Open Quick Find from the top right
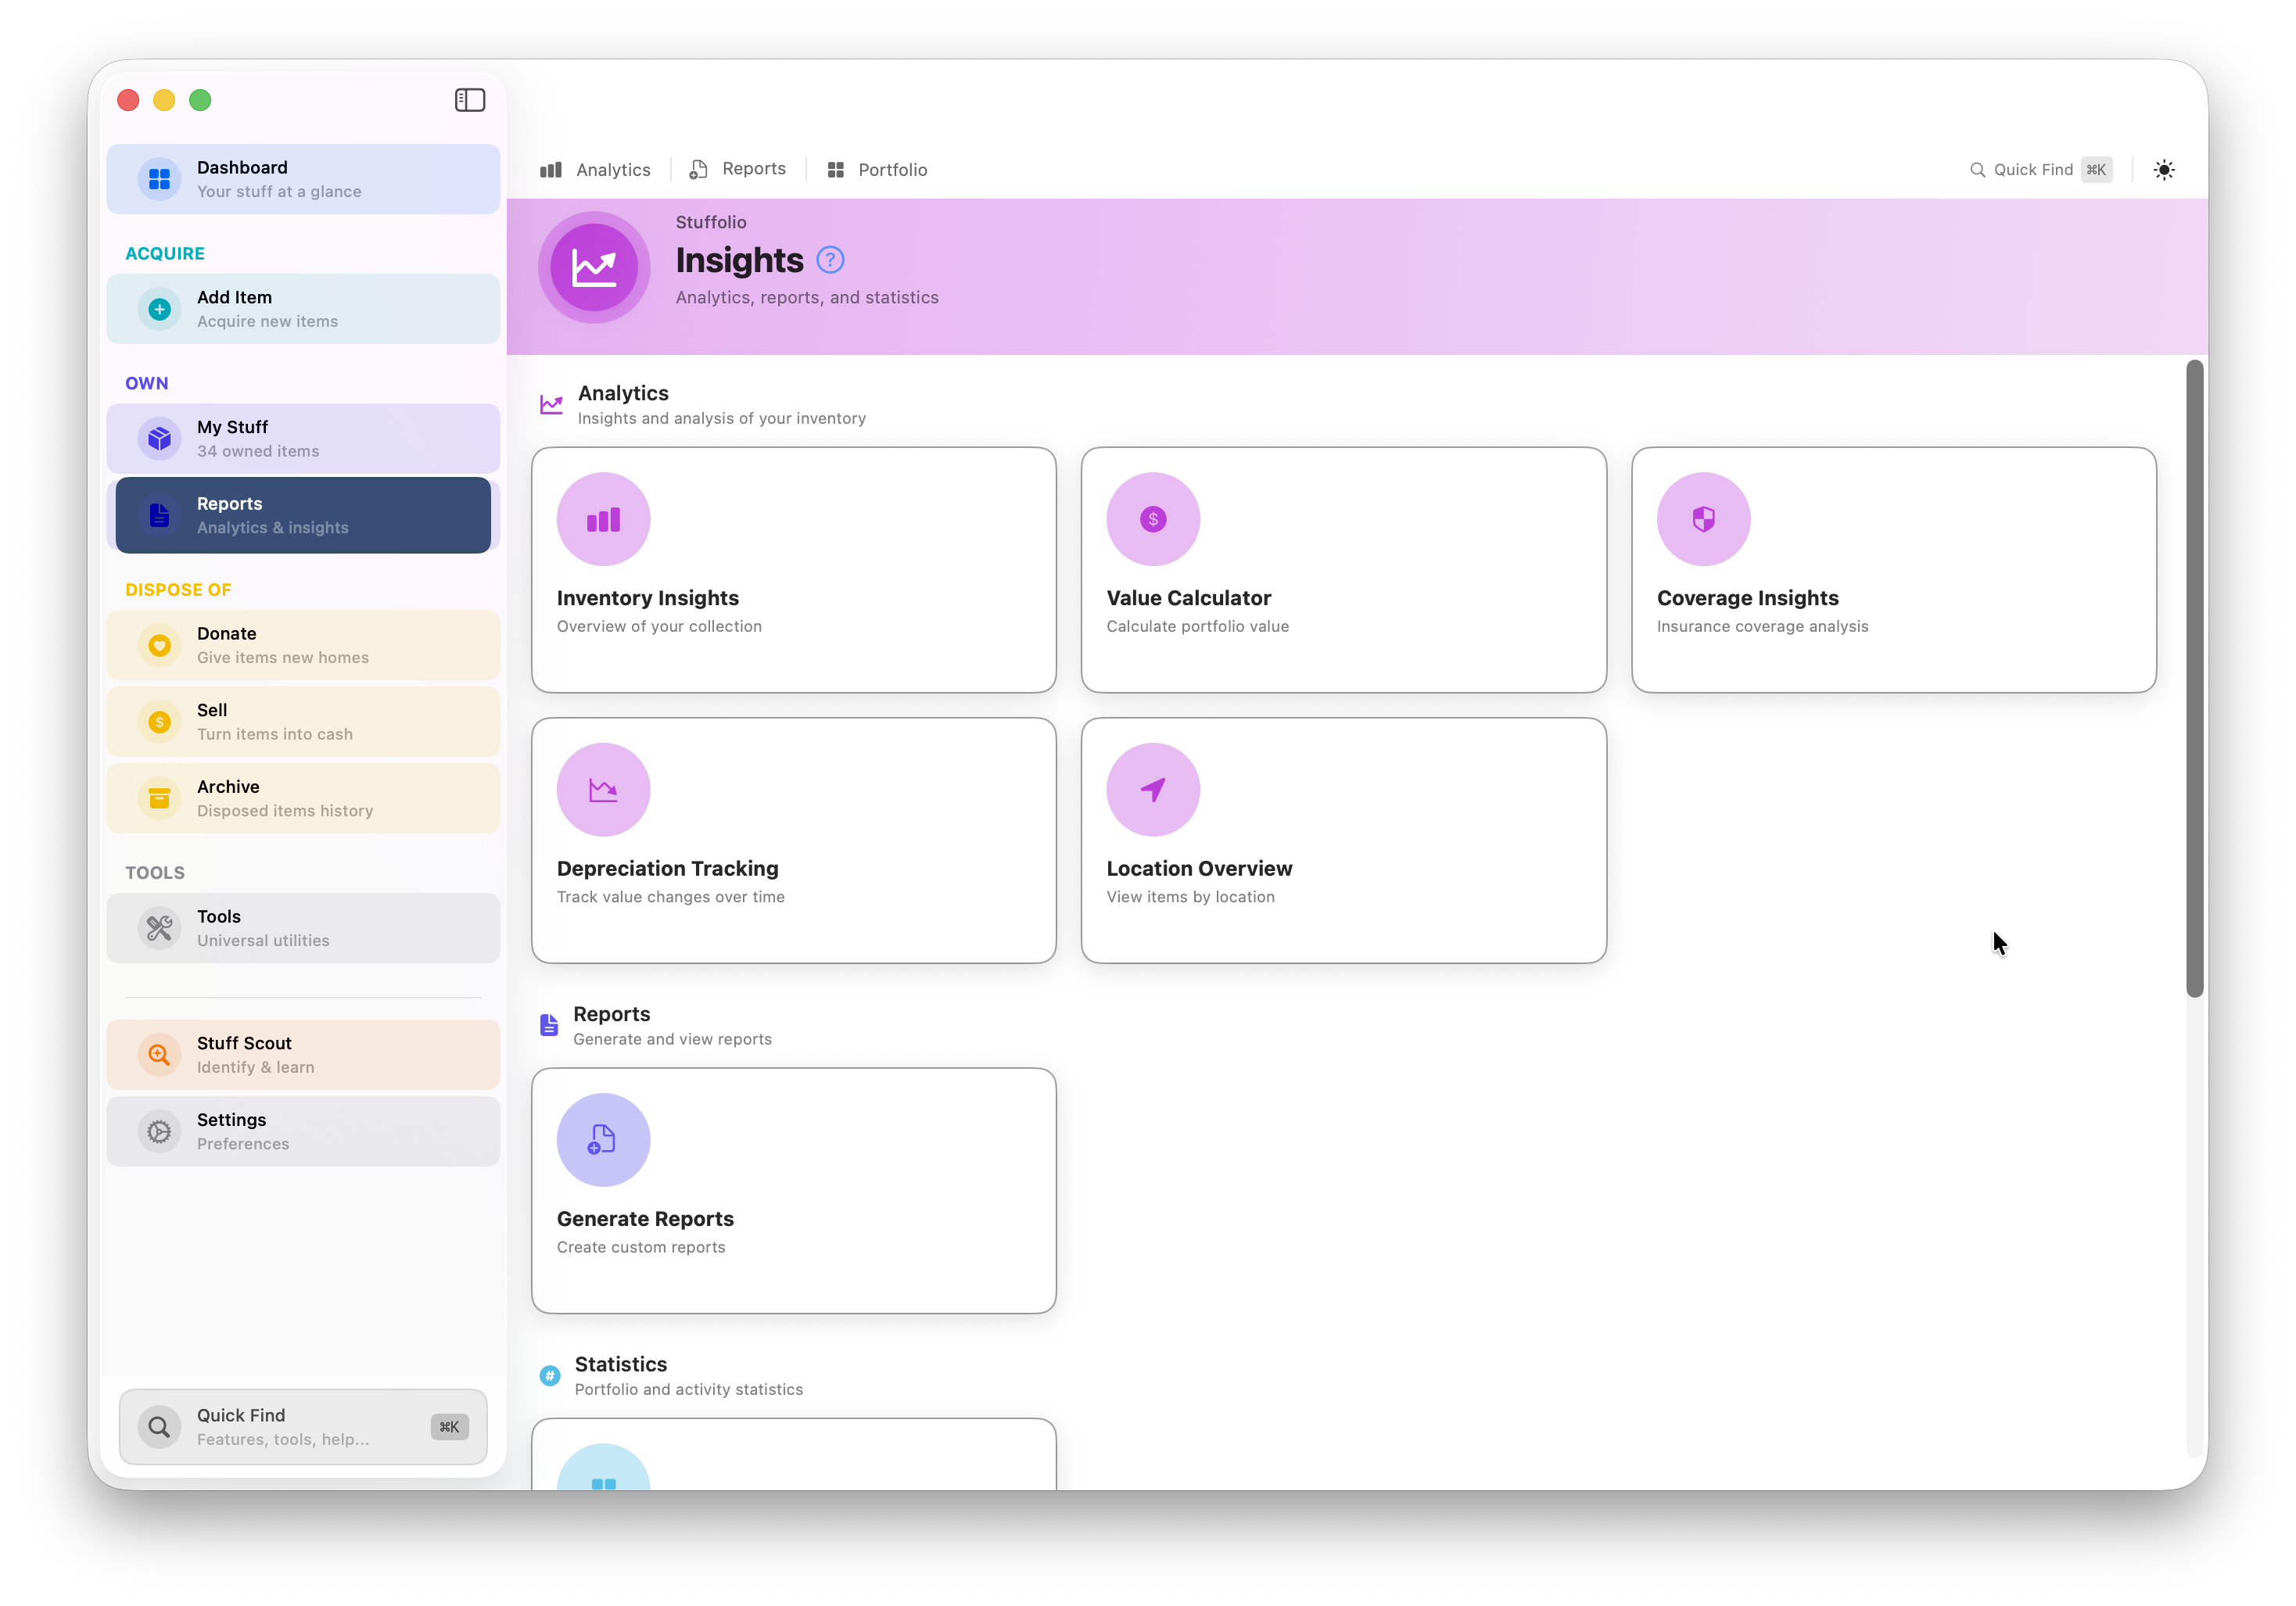Screen dimensions: 2296x1606 click(2039, 169)
